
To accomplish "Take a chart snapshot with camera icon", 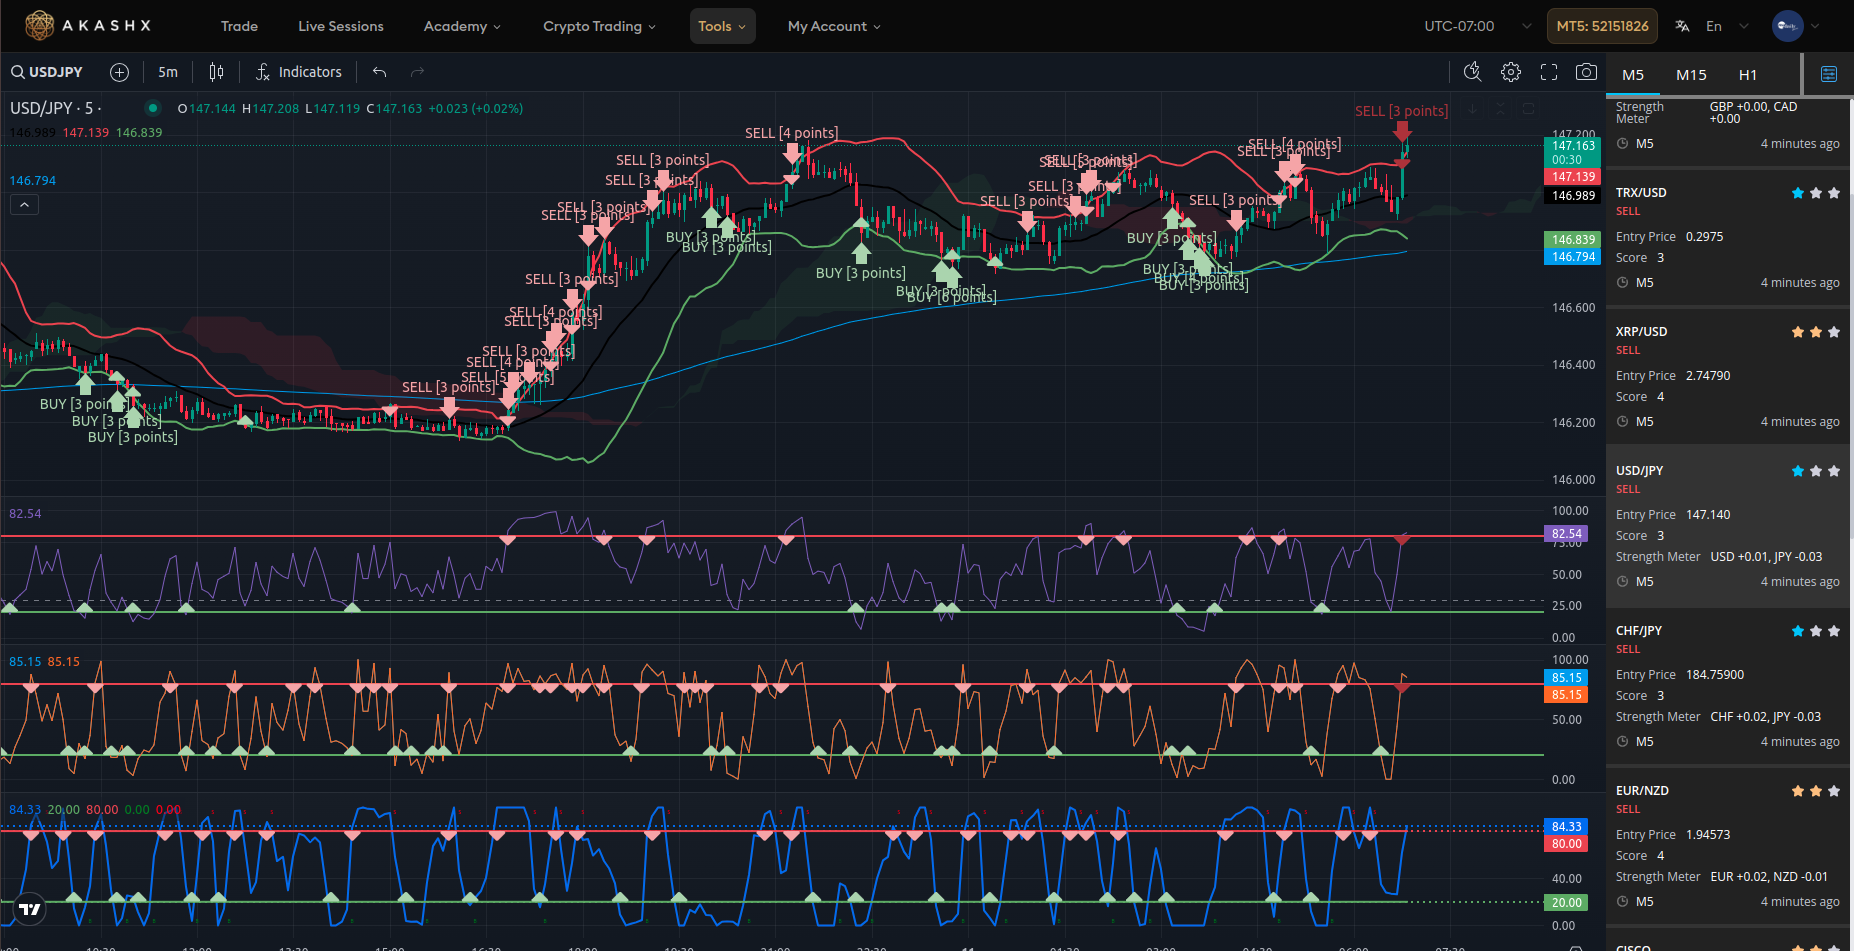I will (1586, 72).
